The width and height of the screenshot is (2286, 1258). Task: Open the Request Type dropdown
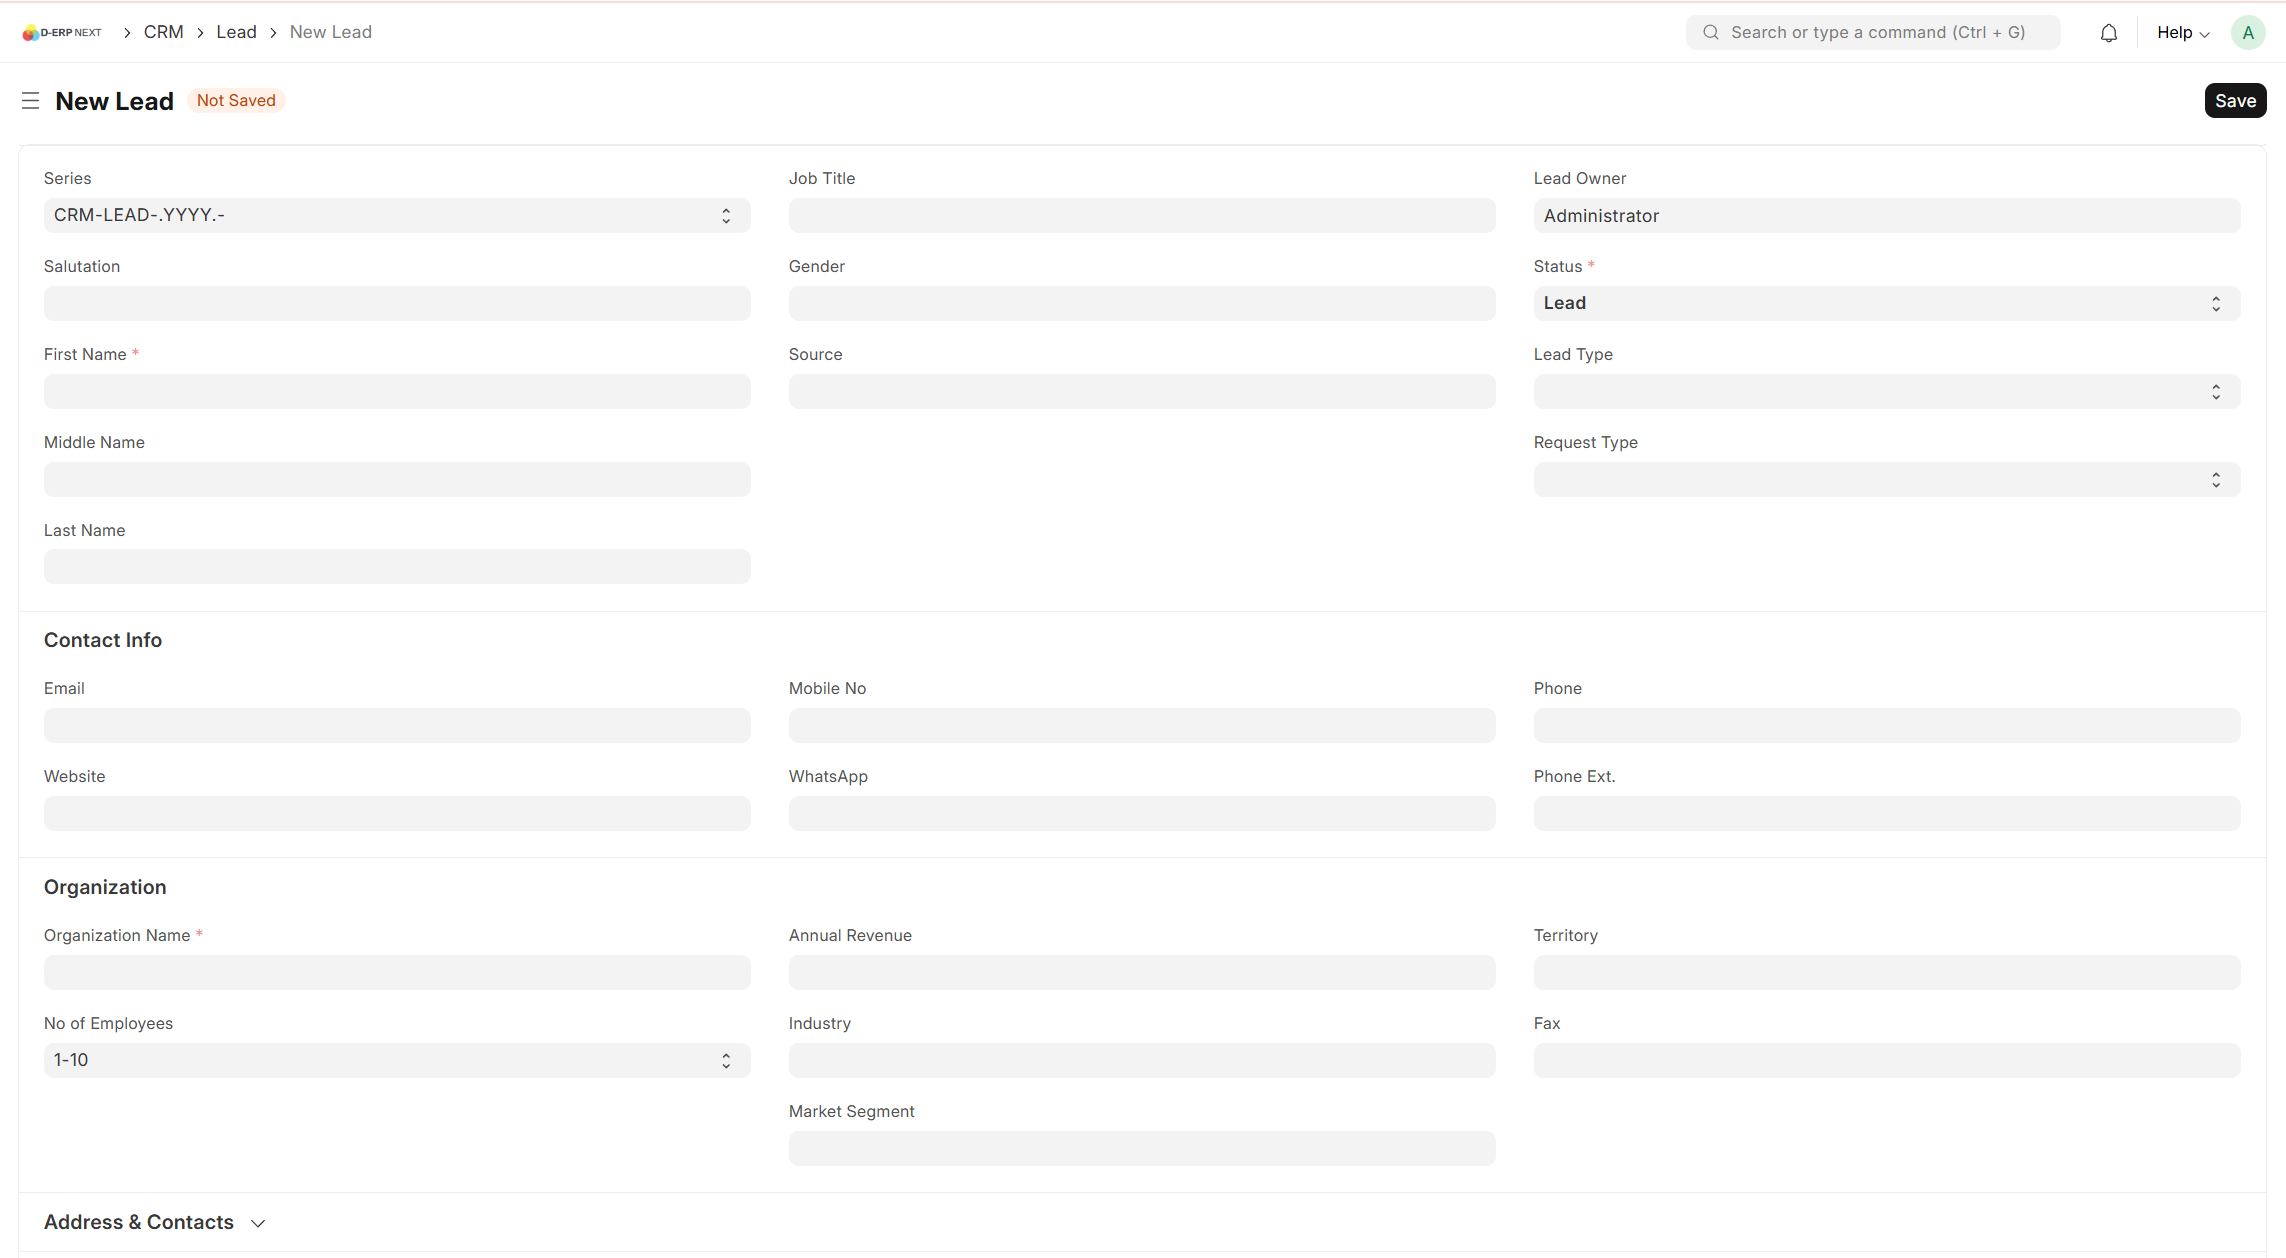(1885, 480)
